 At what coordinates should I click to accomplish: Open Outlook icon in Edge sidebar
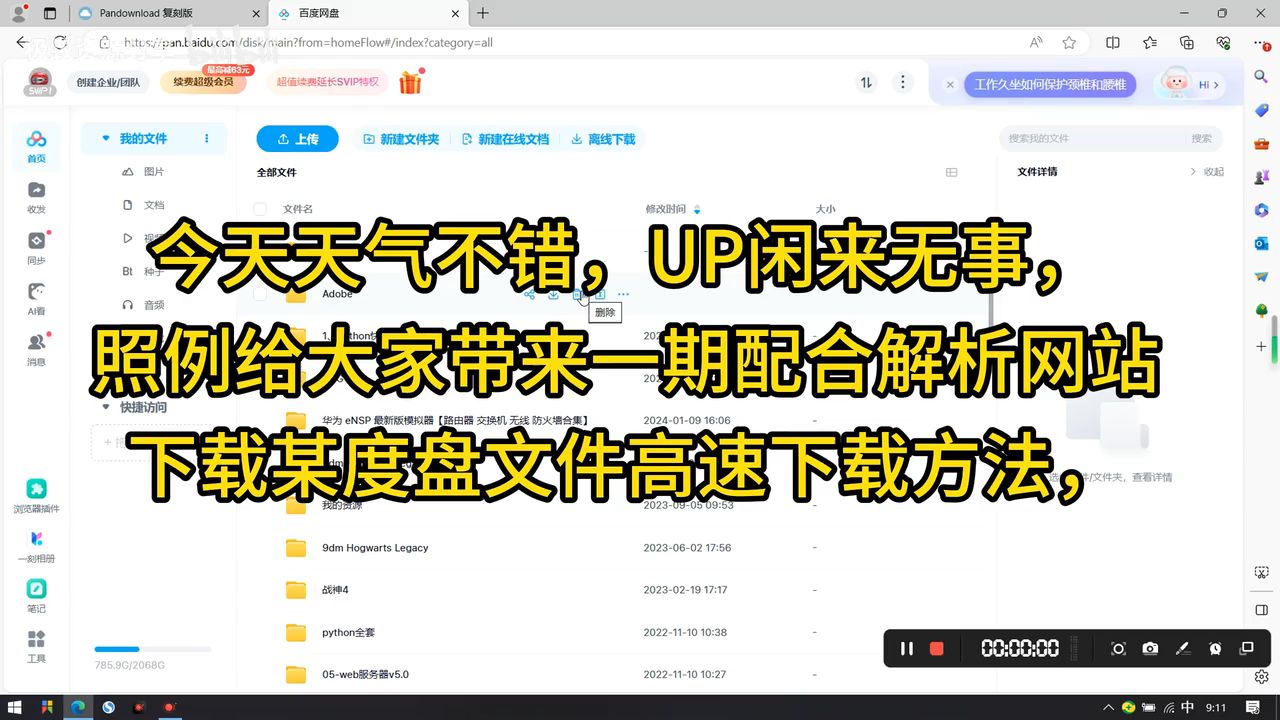(1262, 243)
